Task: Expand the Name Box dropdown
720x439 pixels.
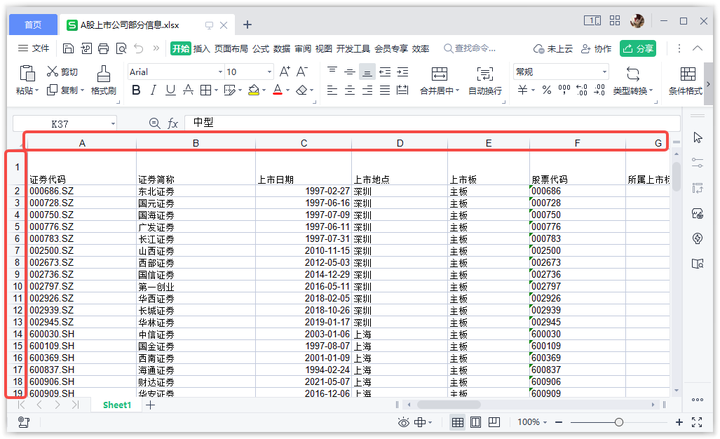Action: pyautogui.click(x=112, y=124)
